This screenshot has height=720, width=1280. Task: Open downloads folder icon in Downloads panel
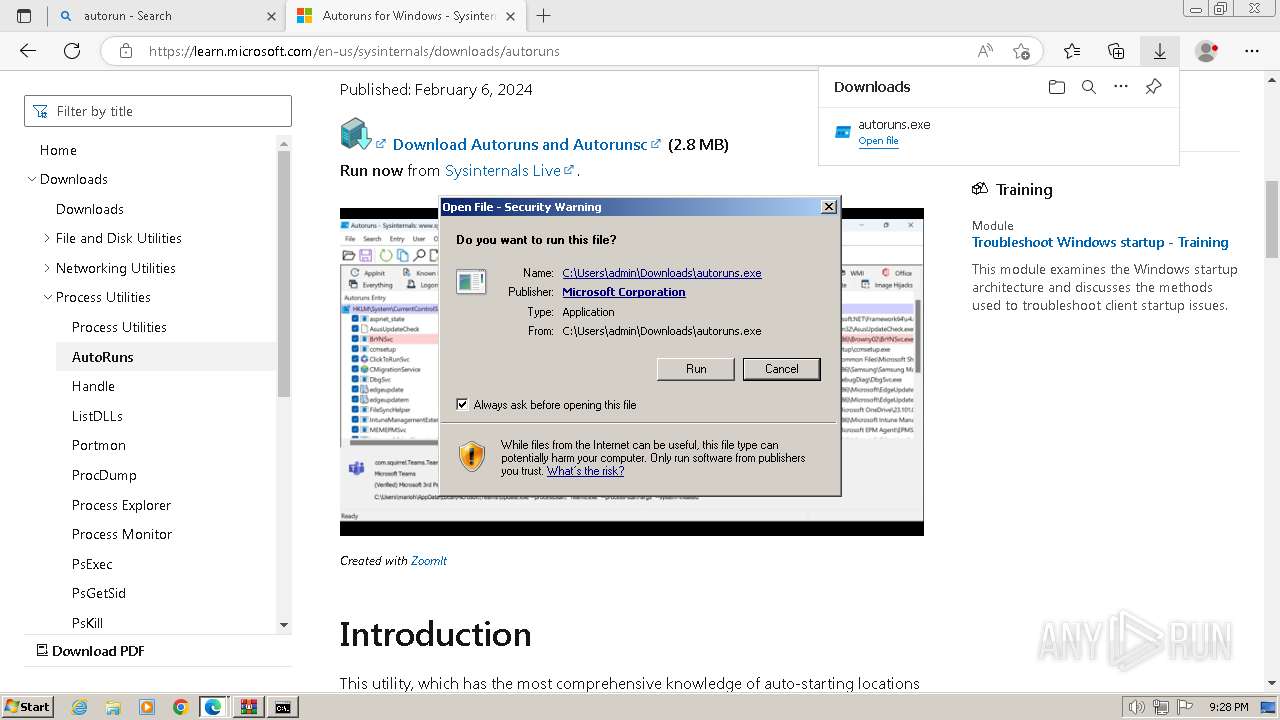1057,87
